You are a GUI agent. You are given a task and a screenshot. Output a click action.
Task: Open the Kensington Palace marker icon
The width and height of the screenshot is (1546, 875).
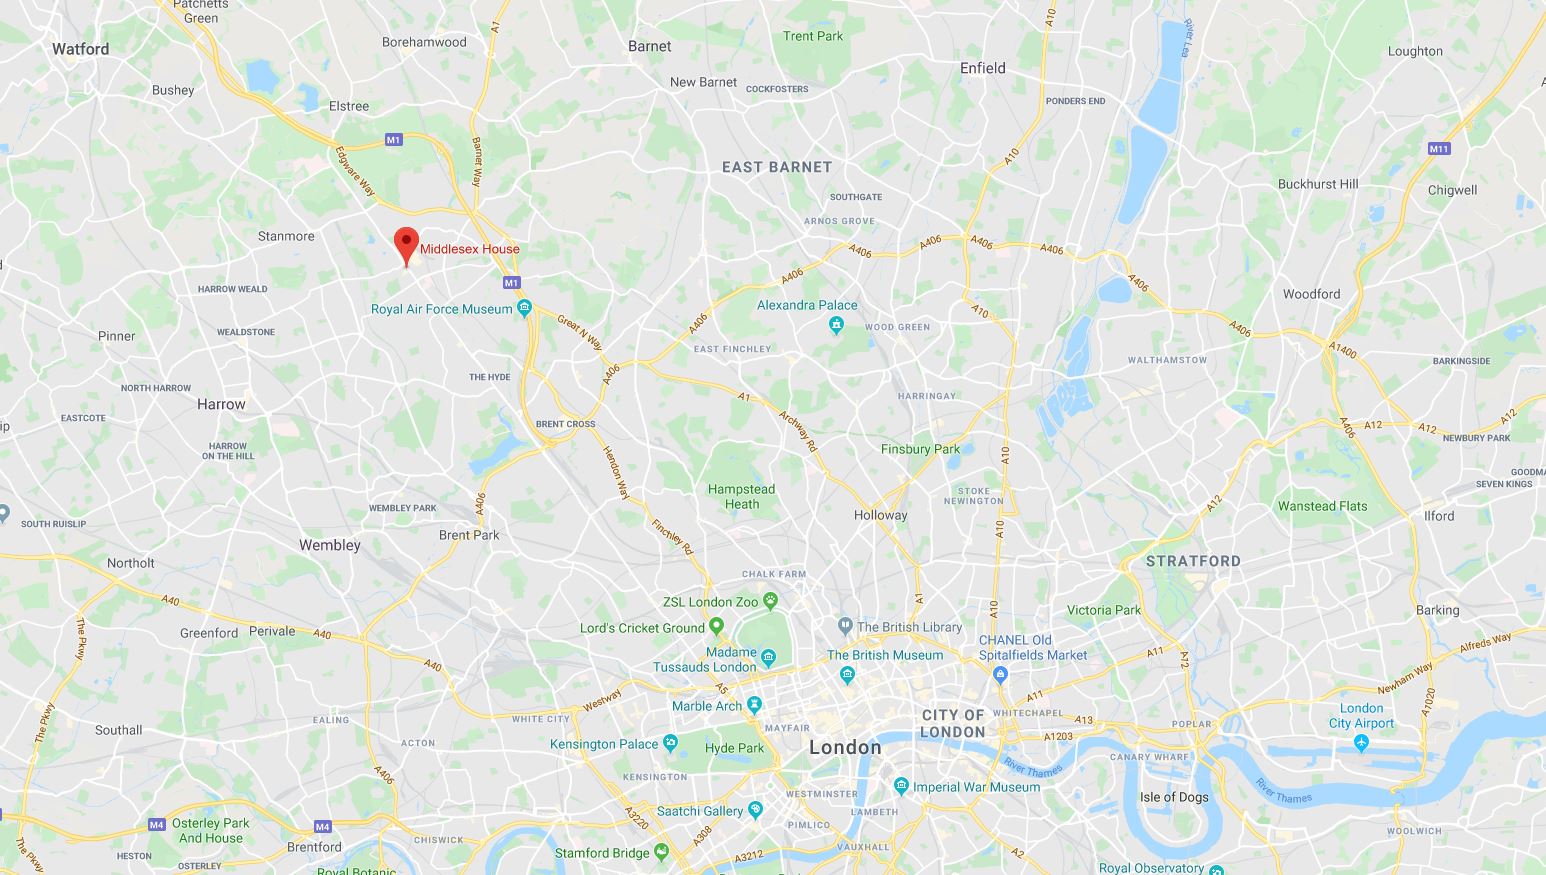tap(670, 743)
